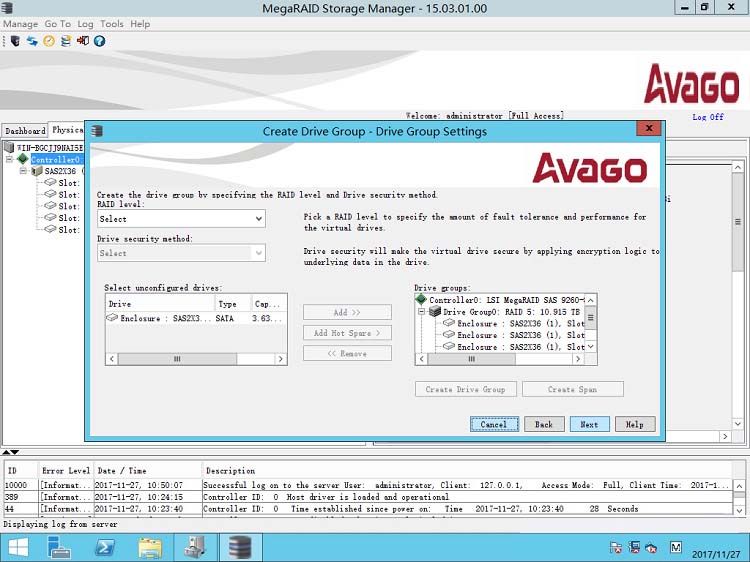Image resolution: width=750 pixels, height=562 pixels.
Task: Open the Log menu
Action: coord(85,24)
